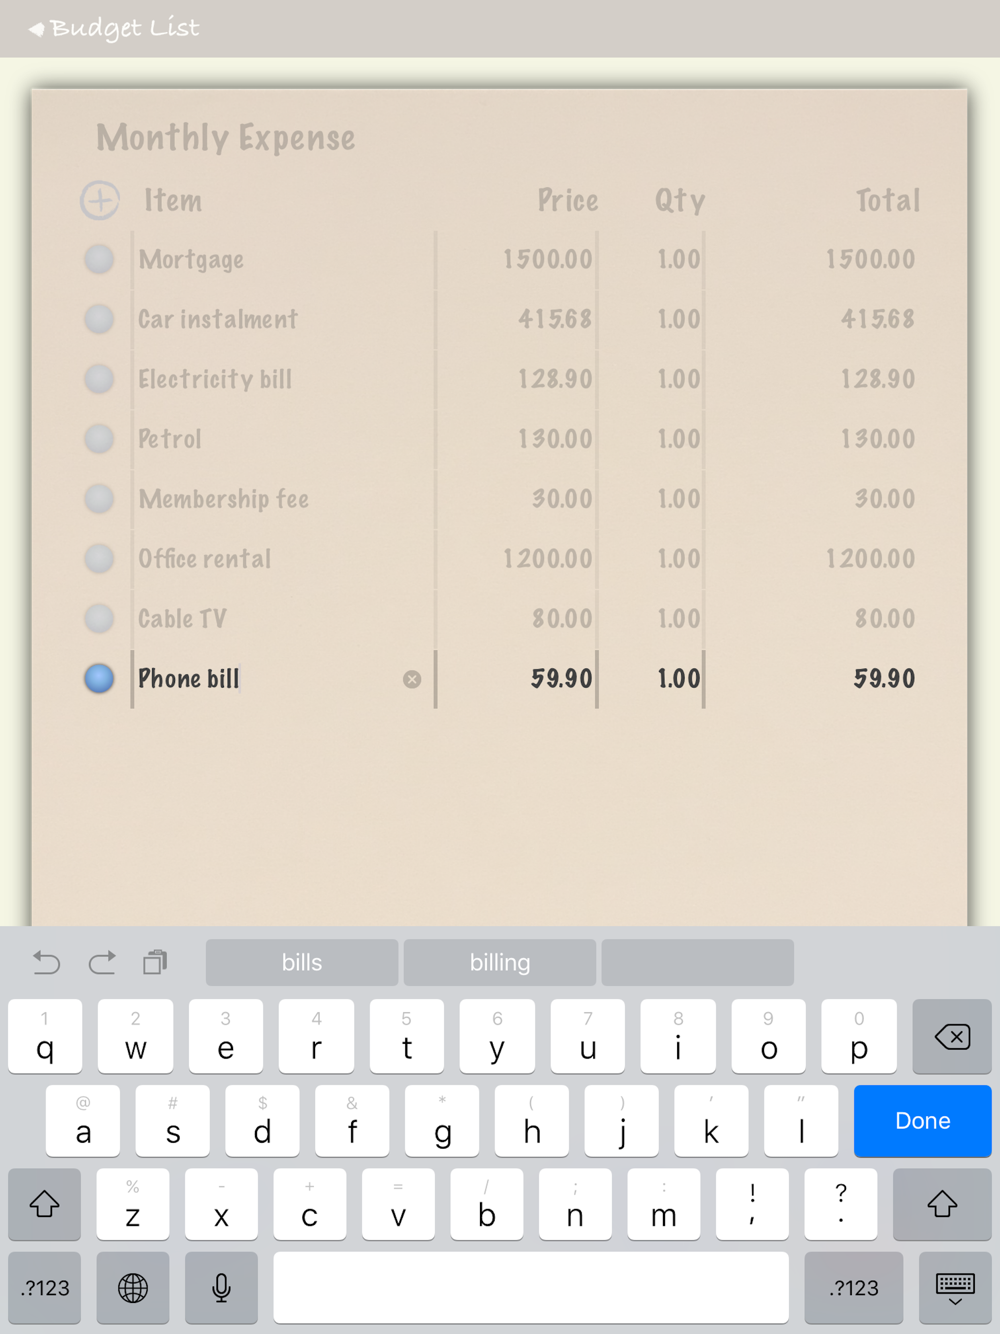The height and width of the screenshot is (1334, 1000).
Task: Tap the right Shift key
Action: (942, 1204)
